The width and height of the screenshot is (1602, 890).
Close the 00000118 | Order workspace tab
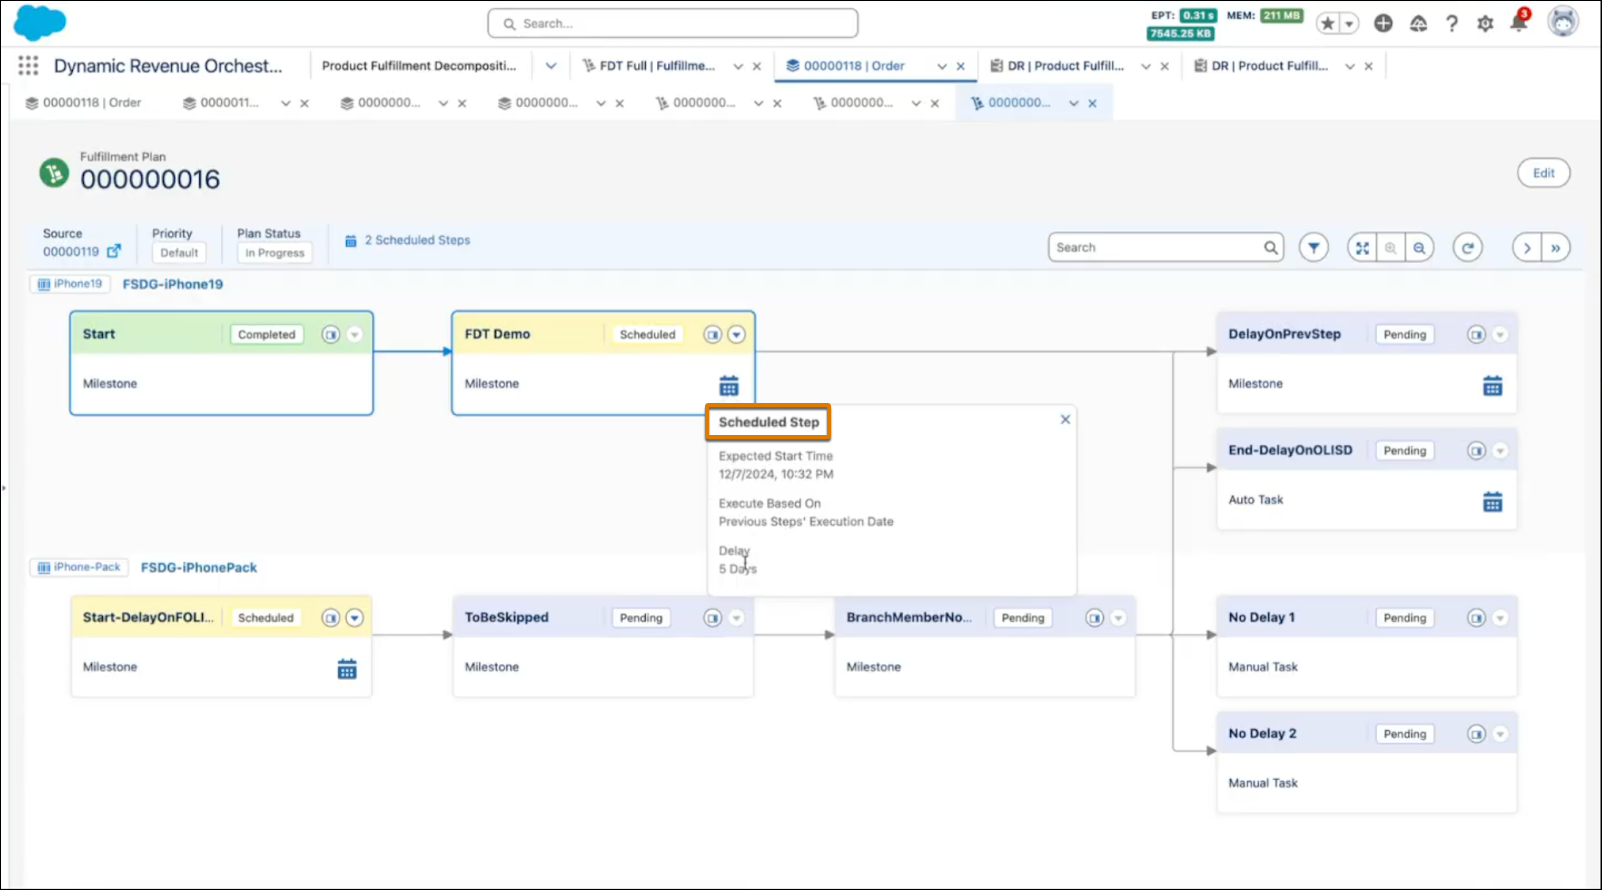tap(961, 66)
